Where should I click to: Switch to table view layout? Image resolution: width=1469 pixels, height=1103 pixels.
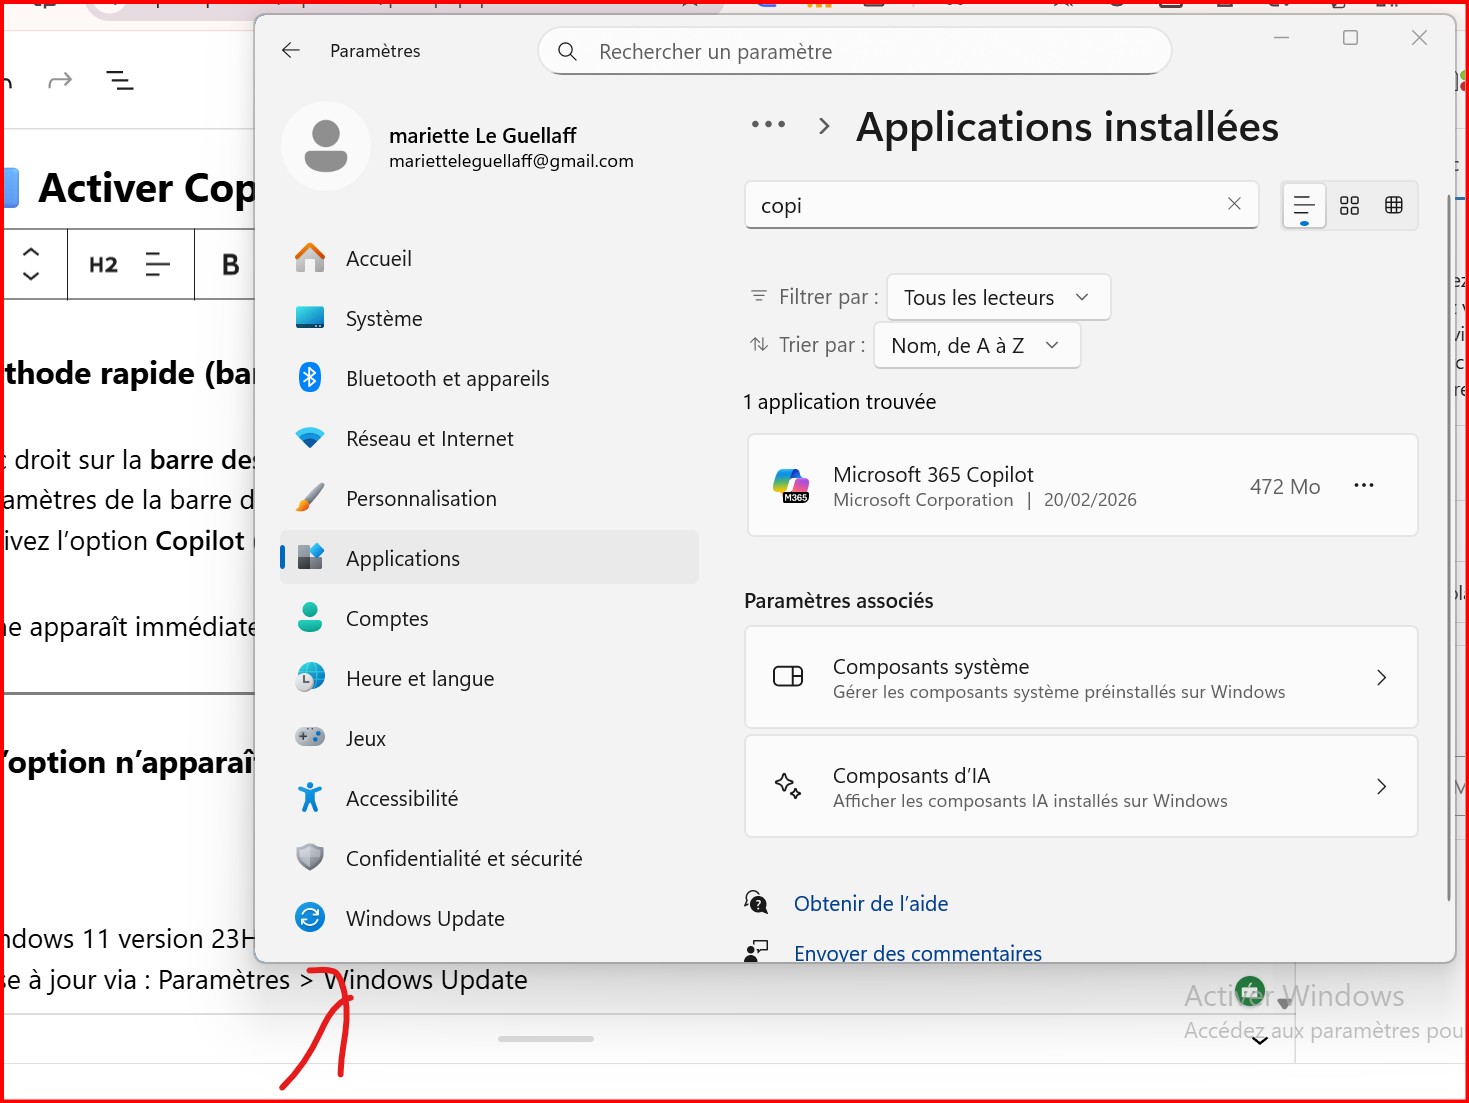[x=1394, y=206]
